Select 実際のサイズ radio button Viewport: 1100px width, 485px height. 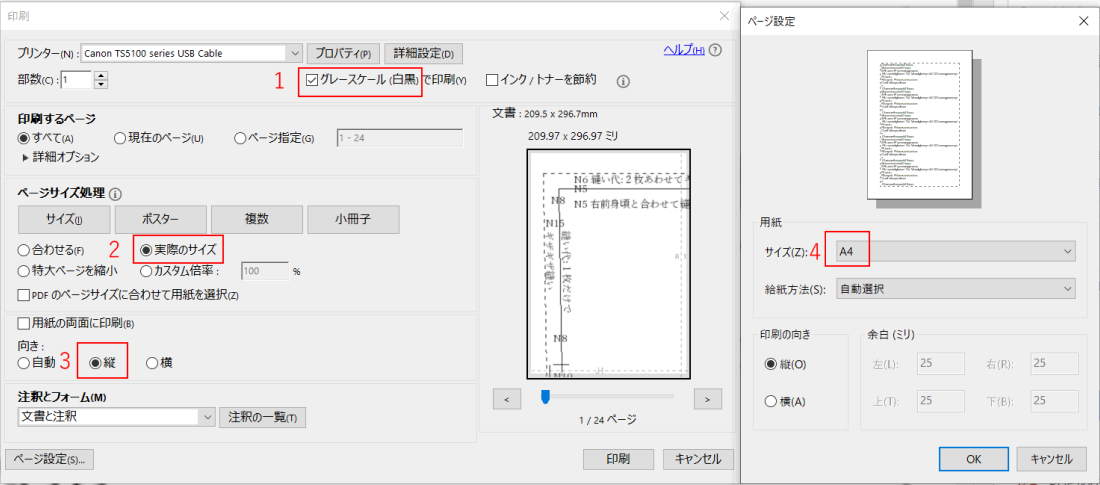[146, 249]
